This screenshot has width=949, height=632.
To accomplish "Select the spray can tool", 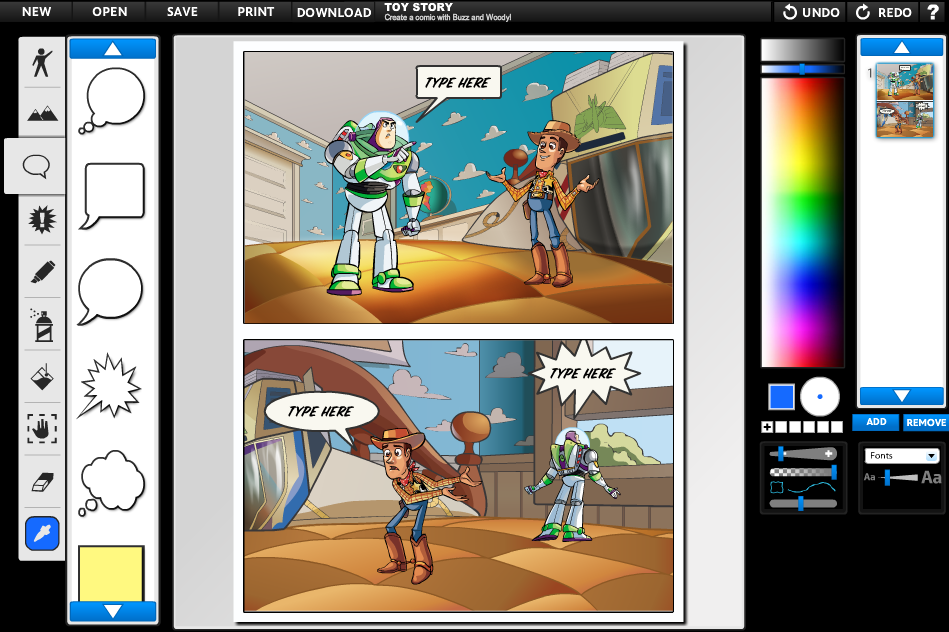I will click(x=42, y=324).
